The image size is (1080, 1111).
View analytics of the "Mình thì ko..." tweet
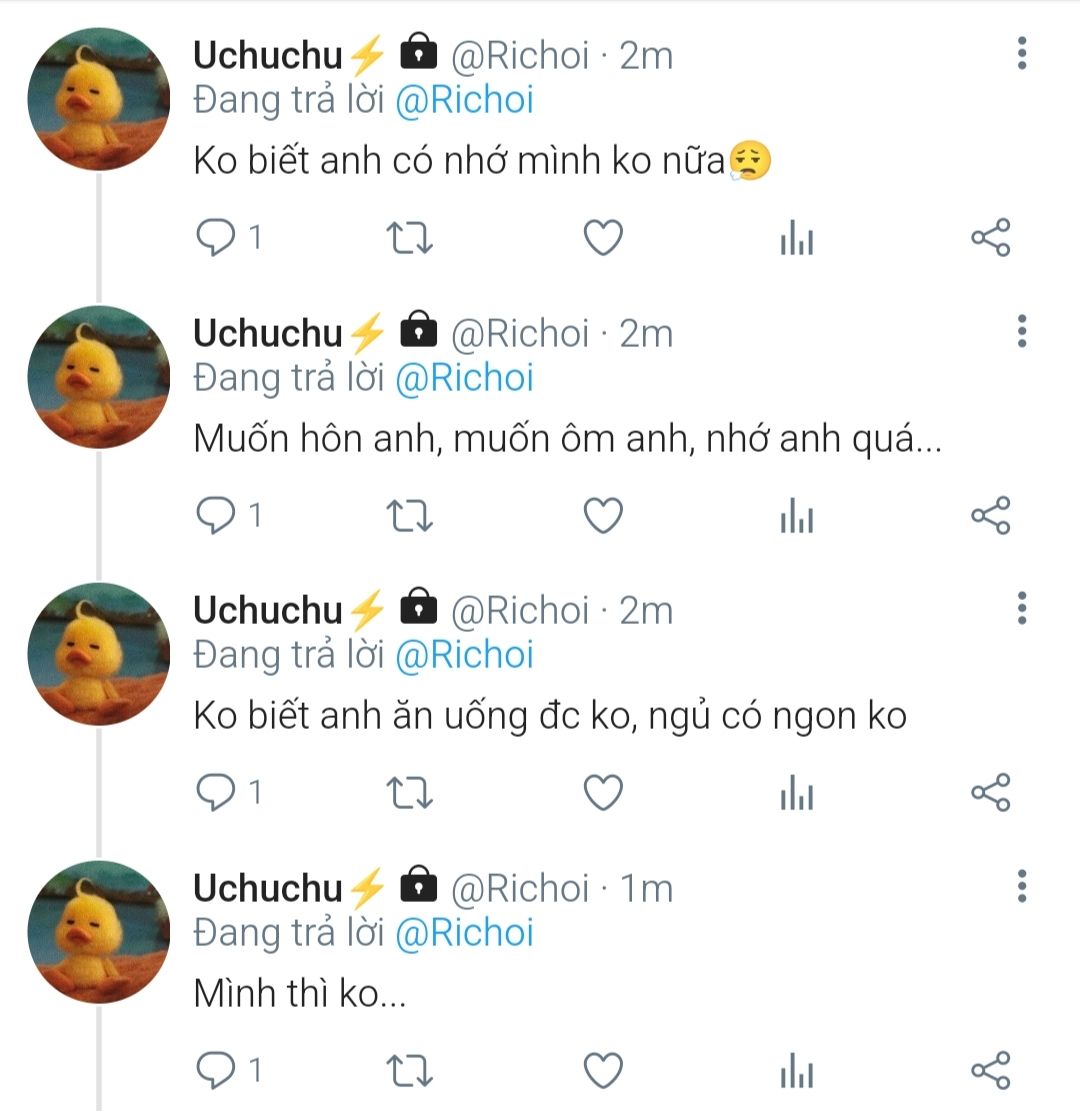(x=796, y=1071)
